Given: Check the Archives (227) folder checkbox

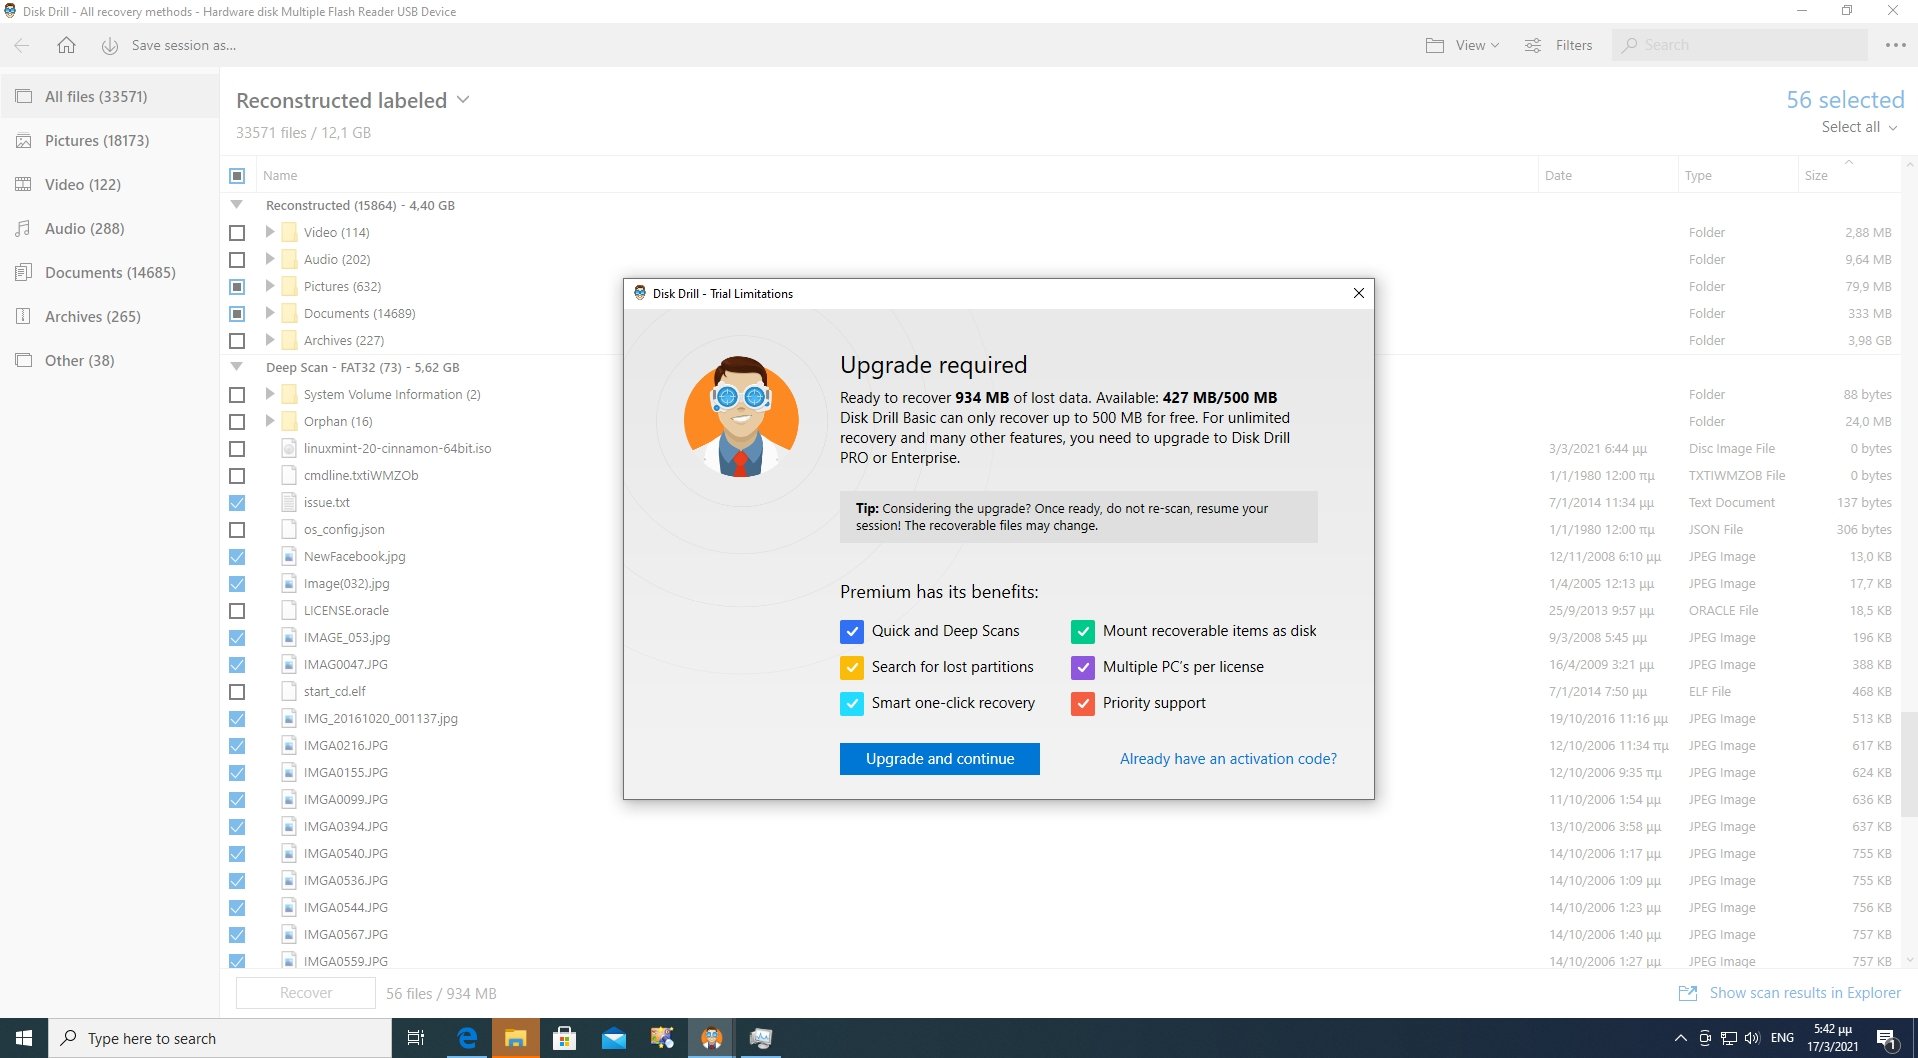Looking at the screenshot, I should (237, 340).
